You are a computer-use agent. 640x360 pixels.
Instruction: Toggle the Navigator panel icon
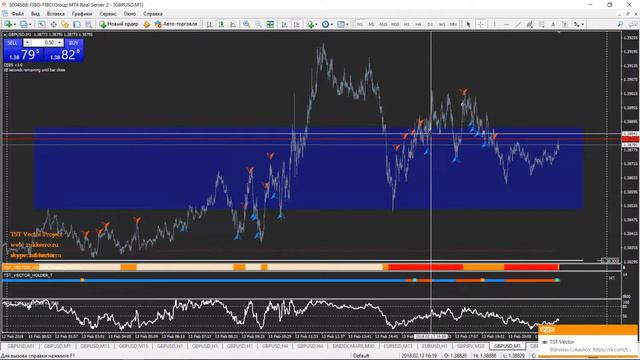coord(65,24)
